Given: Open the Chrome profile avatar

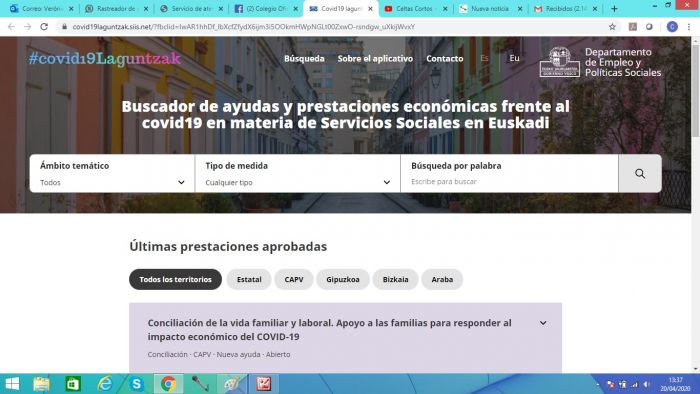Looking at the screenshot, I should click(672, 27).
